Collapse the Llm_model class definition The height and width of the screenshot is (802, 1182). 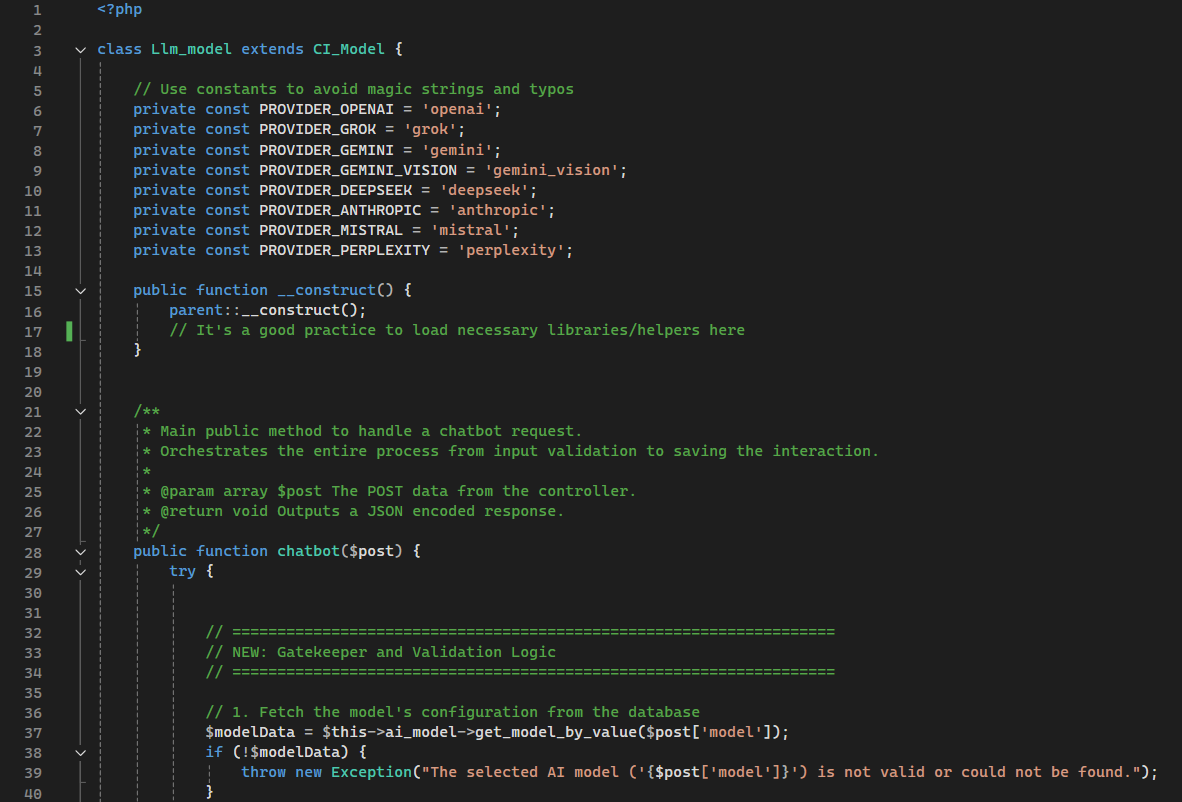click(x=80, y=49)
